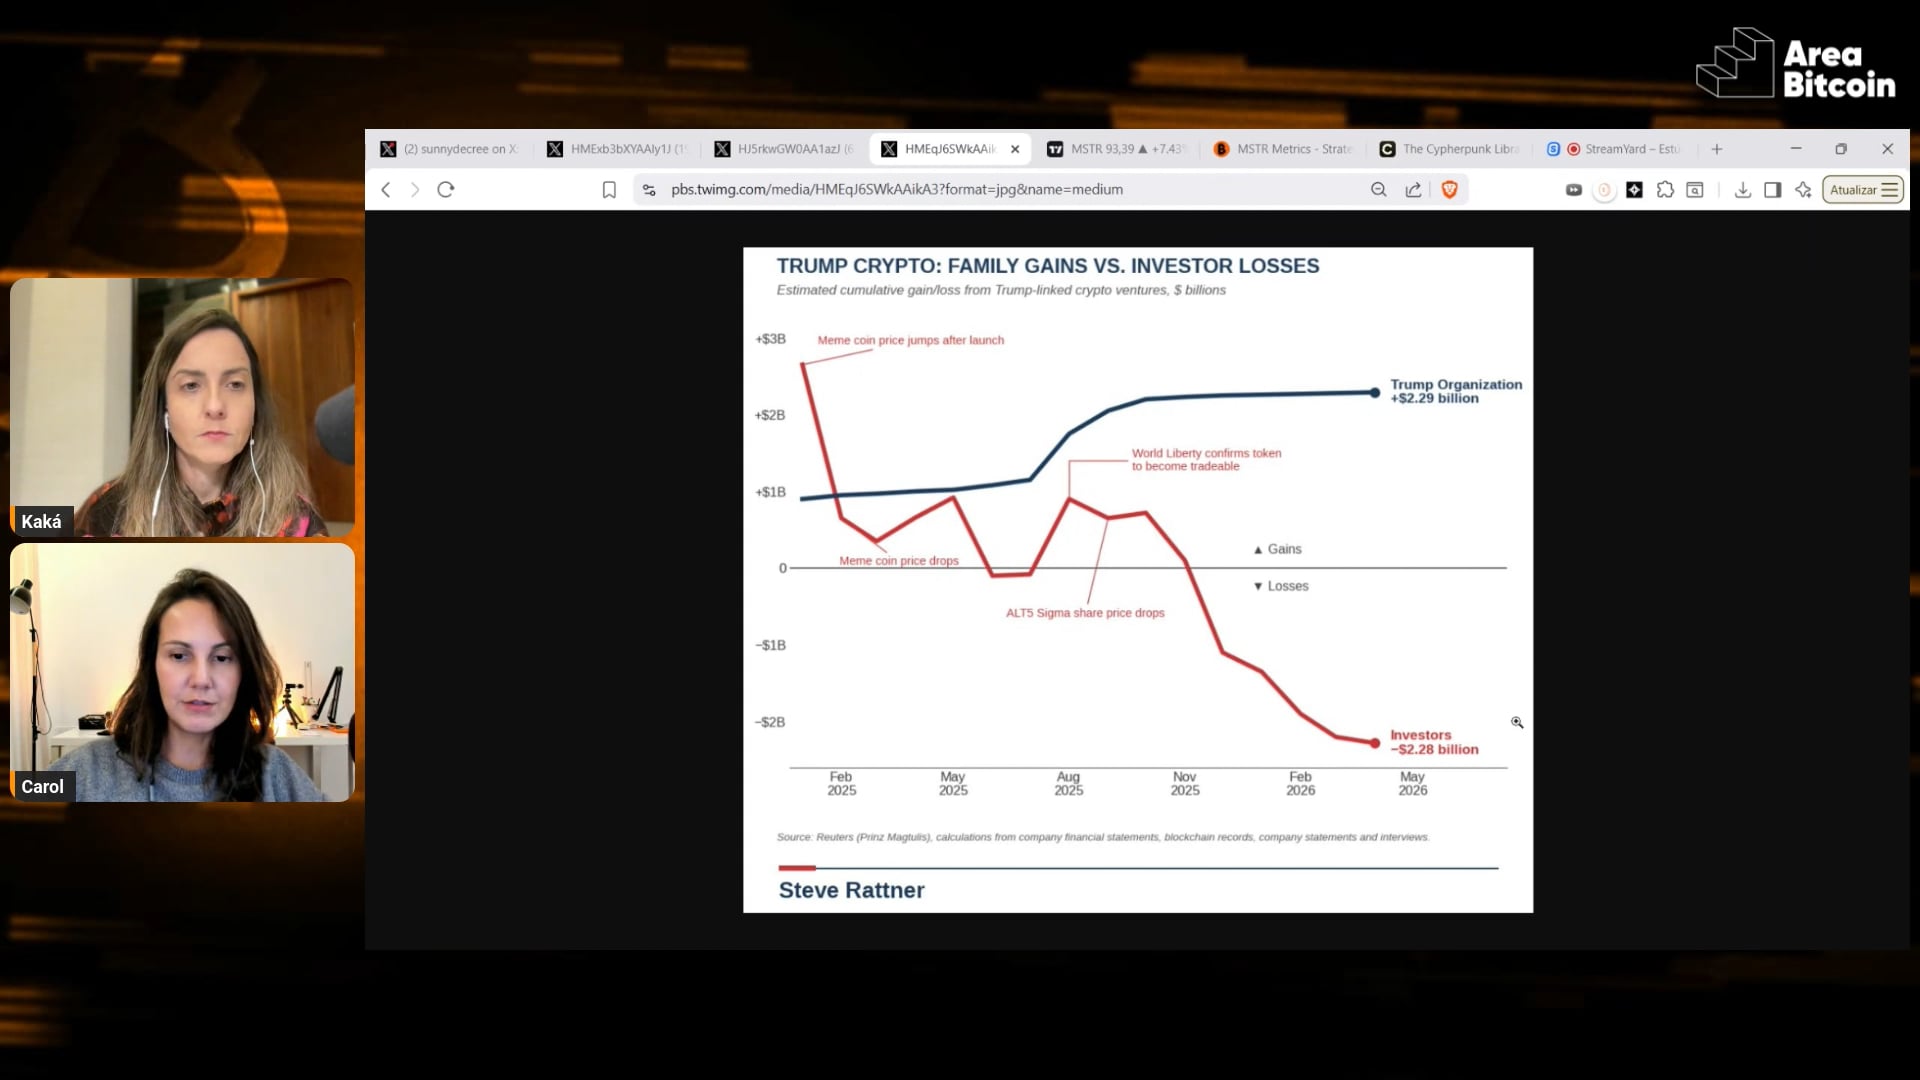Screen dimensions: 1920x1080
Task: Click the 'Gains' legend label
Action: click(1278, 549)
